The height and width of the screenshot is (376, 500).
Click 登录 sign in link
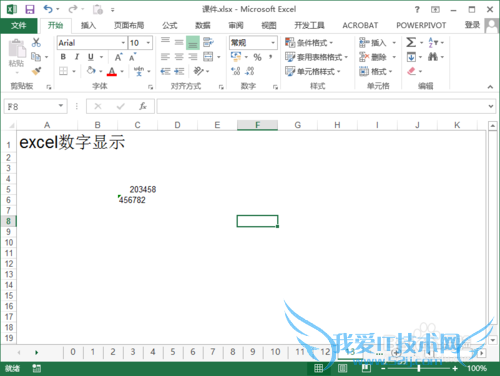click(x=472, y=25)
